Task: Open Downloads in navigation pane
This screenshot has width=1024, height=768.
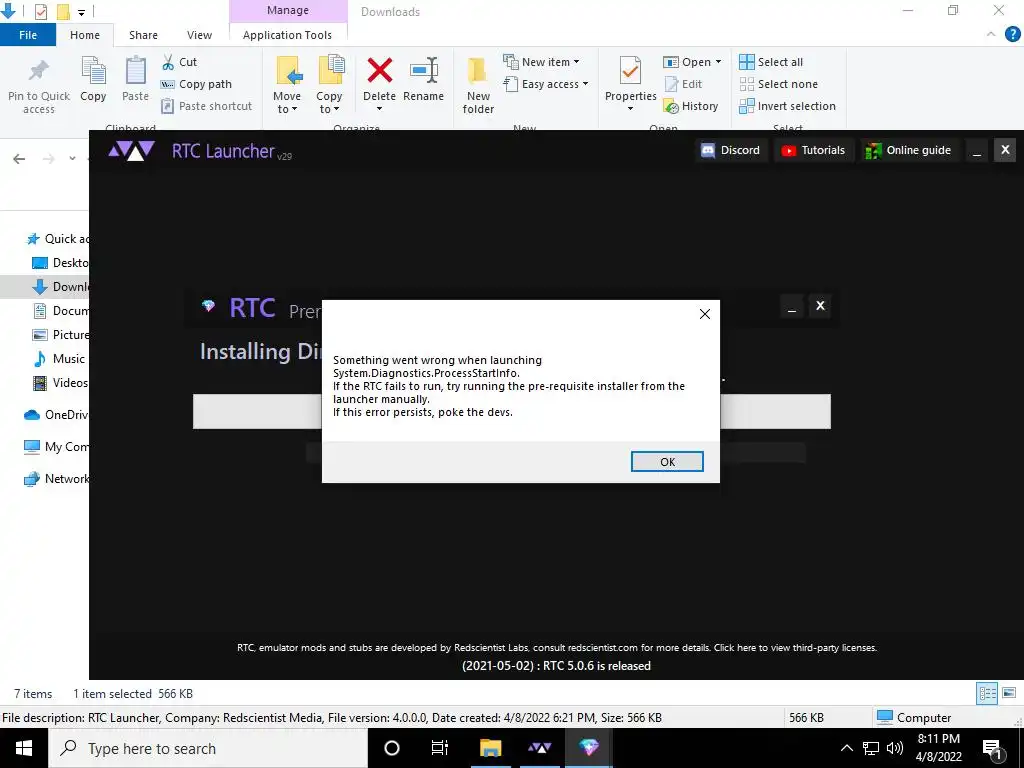Action: (x=60, y=287)
